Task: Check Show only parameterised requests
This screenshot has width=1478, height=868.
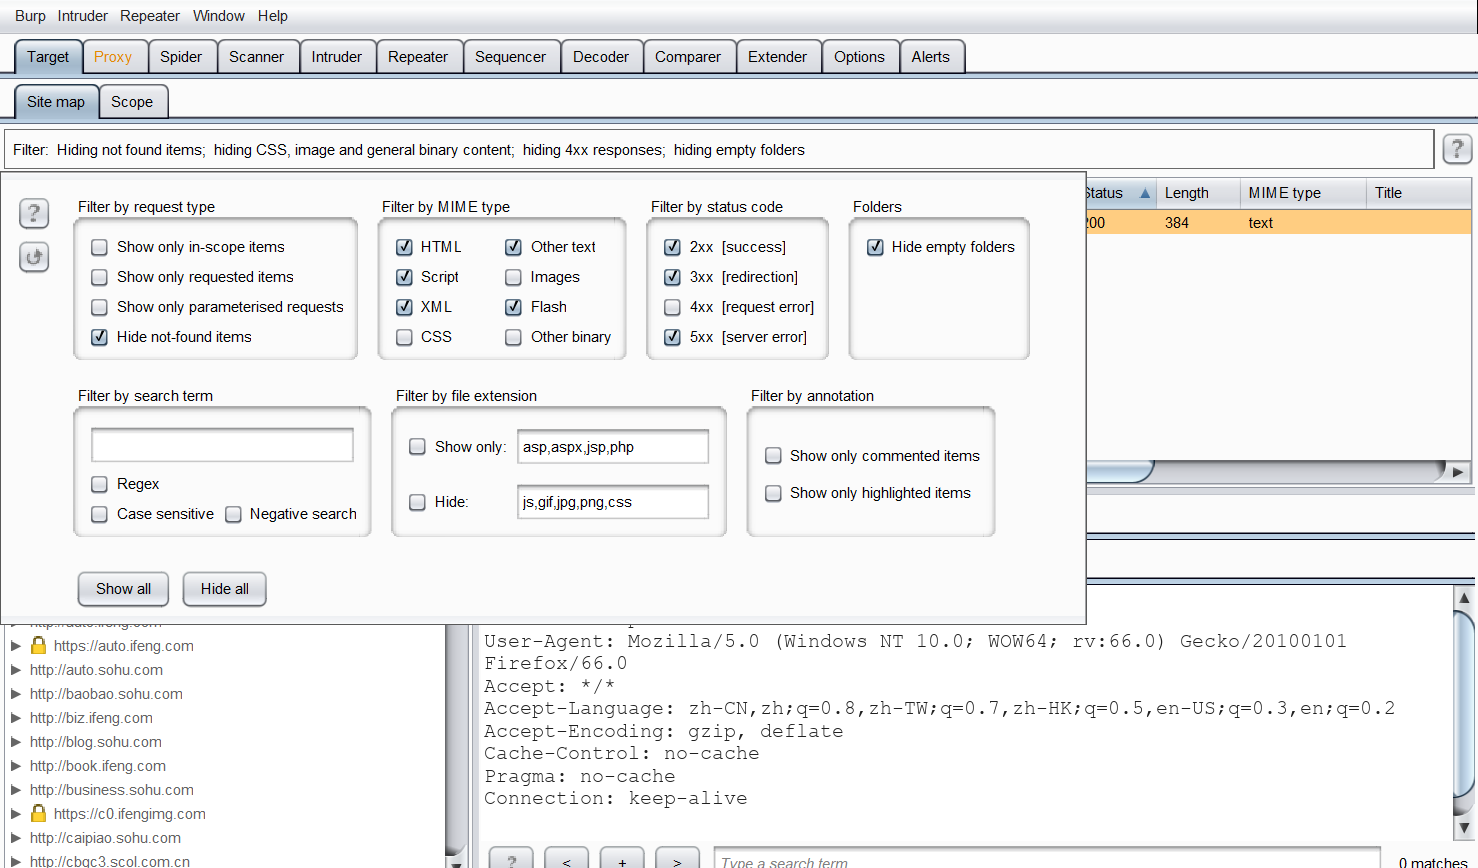Action: coord(99,307)
